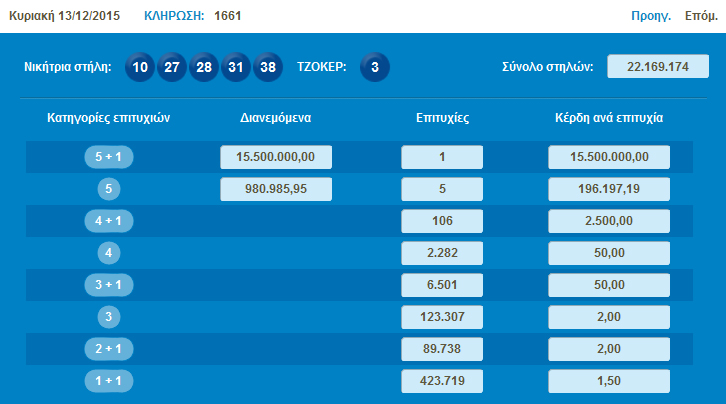Click the ΚΛΗΡΩΣΗ draw label
The width and height of the screenshot is (726, 404).
click(x=174, y=16)
